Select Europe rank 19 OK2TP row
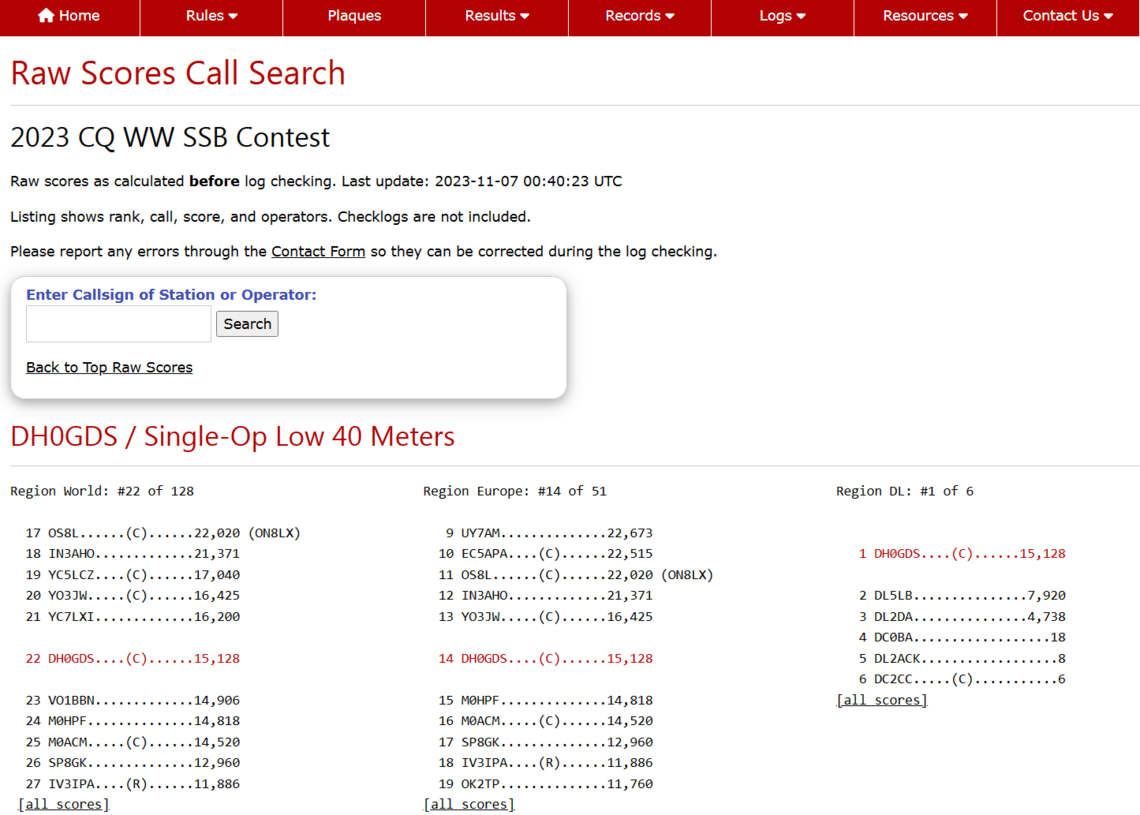This screenshot has height=815, width=1140. pyautogui.click(x=545, y=784)
